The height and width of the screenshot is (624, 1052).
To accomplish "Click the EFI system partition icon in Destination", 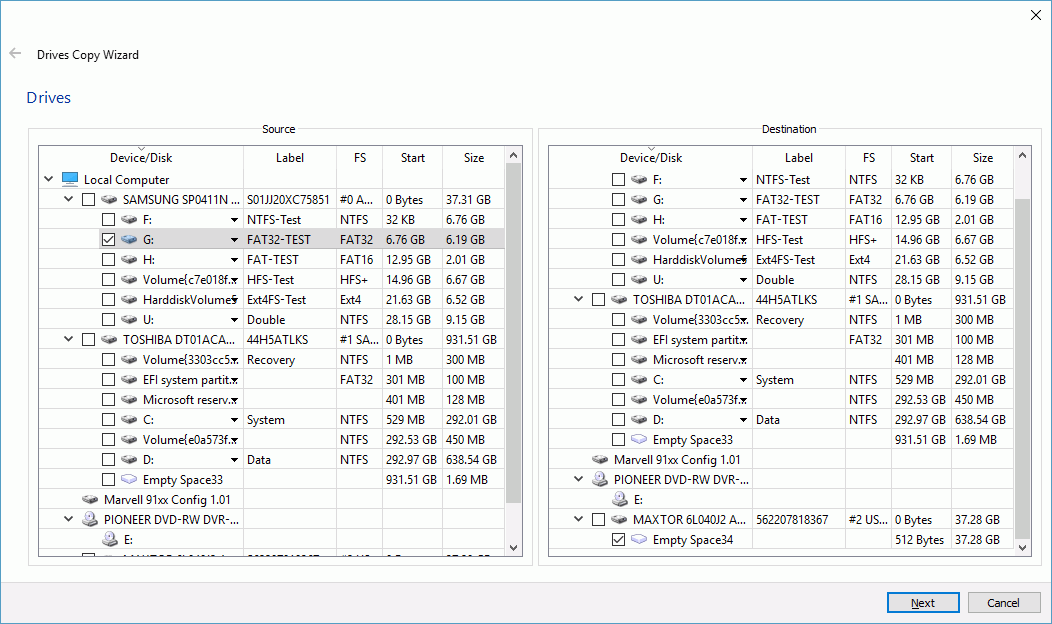I will pyautogui.click(x=639, y=340).
